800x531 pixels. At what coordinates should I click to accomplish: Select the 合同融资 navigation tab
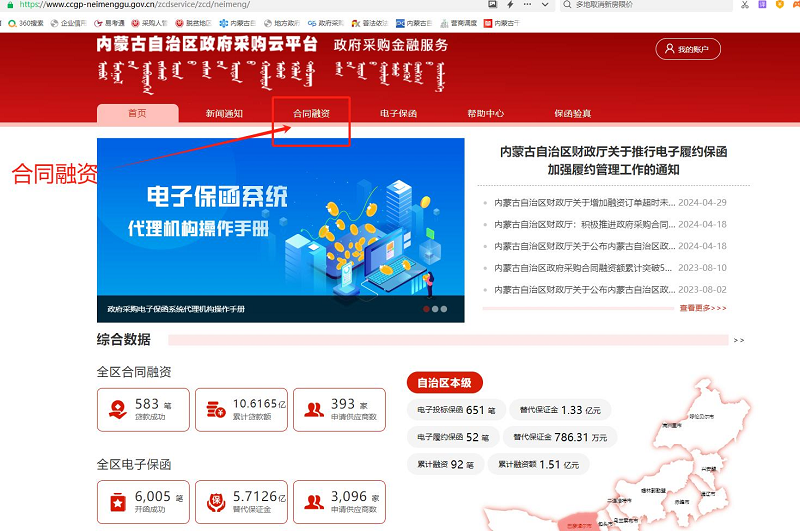(x=311, y=113)
